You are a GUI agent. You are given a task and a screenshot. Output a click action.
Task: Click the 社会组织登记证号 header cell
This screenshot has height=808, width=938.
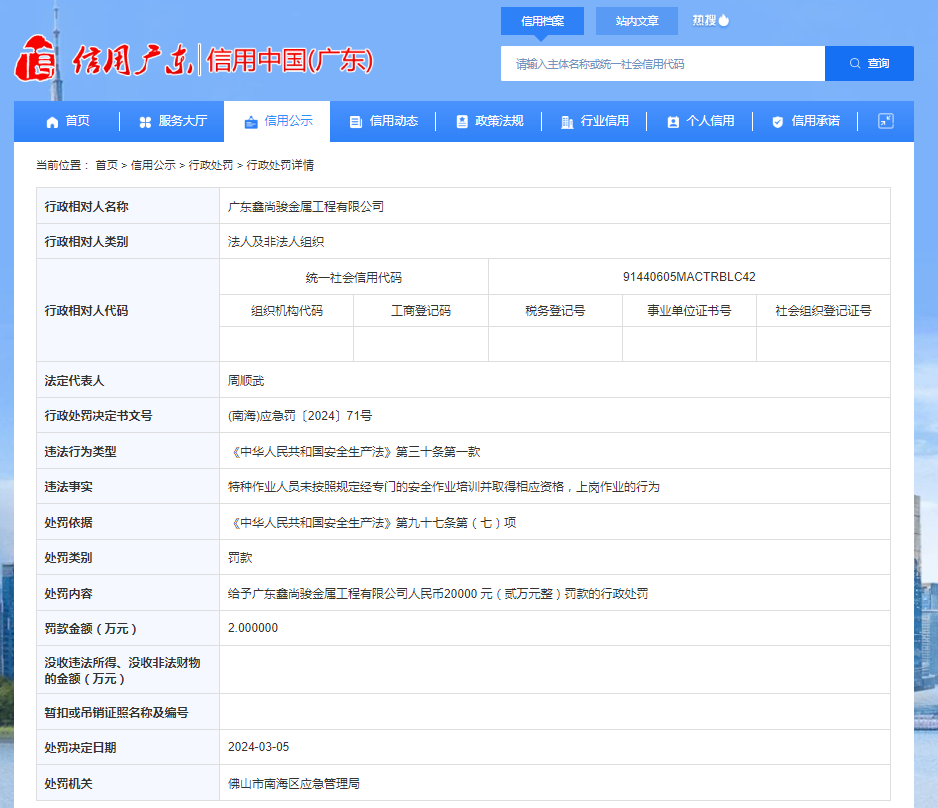[x=823, y=311]
